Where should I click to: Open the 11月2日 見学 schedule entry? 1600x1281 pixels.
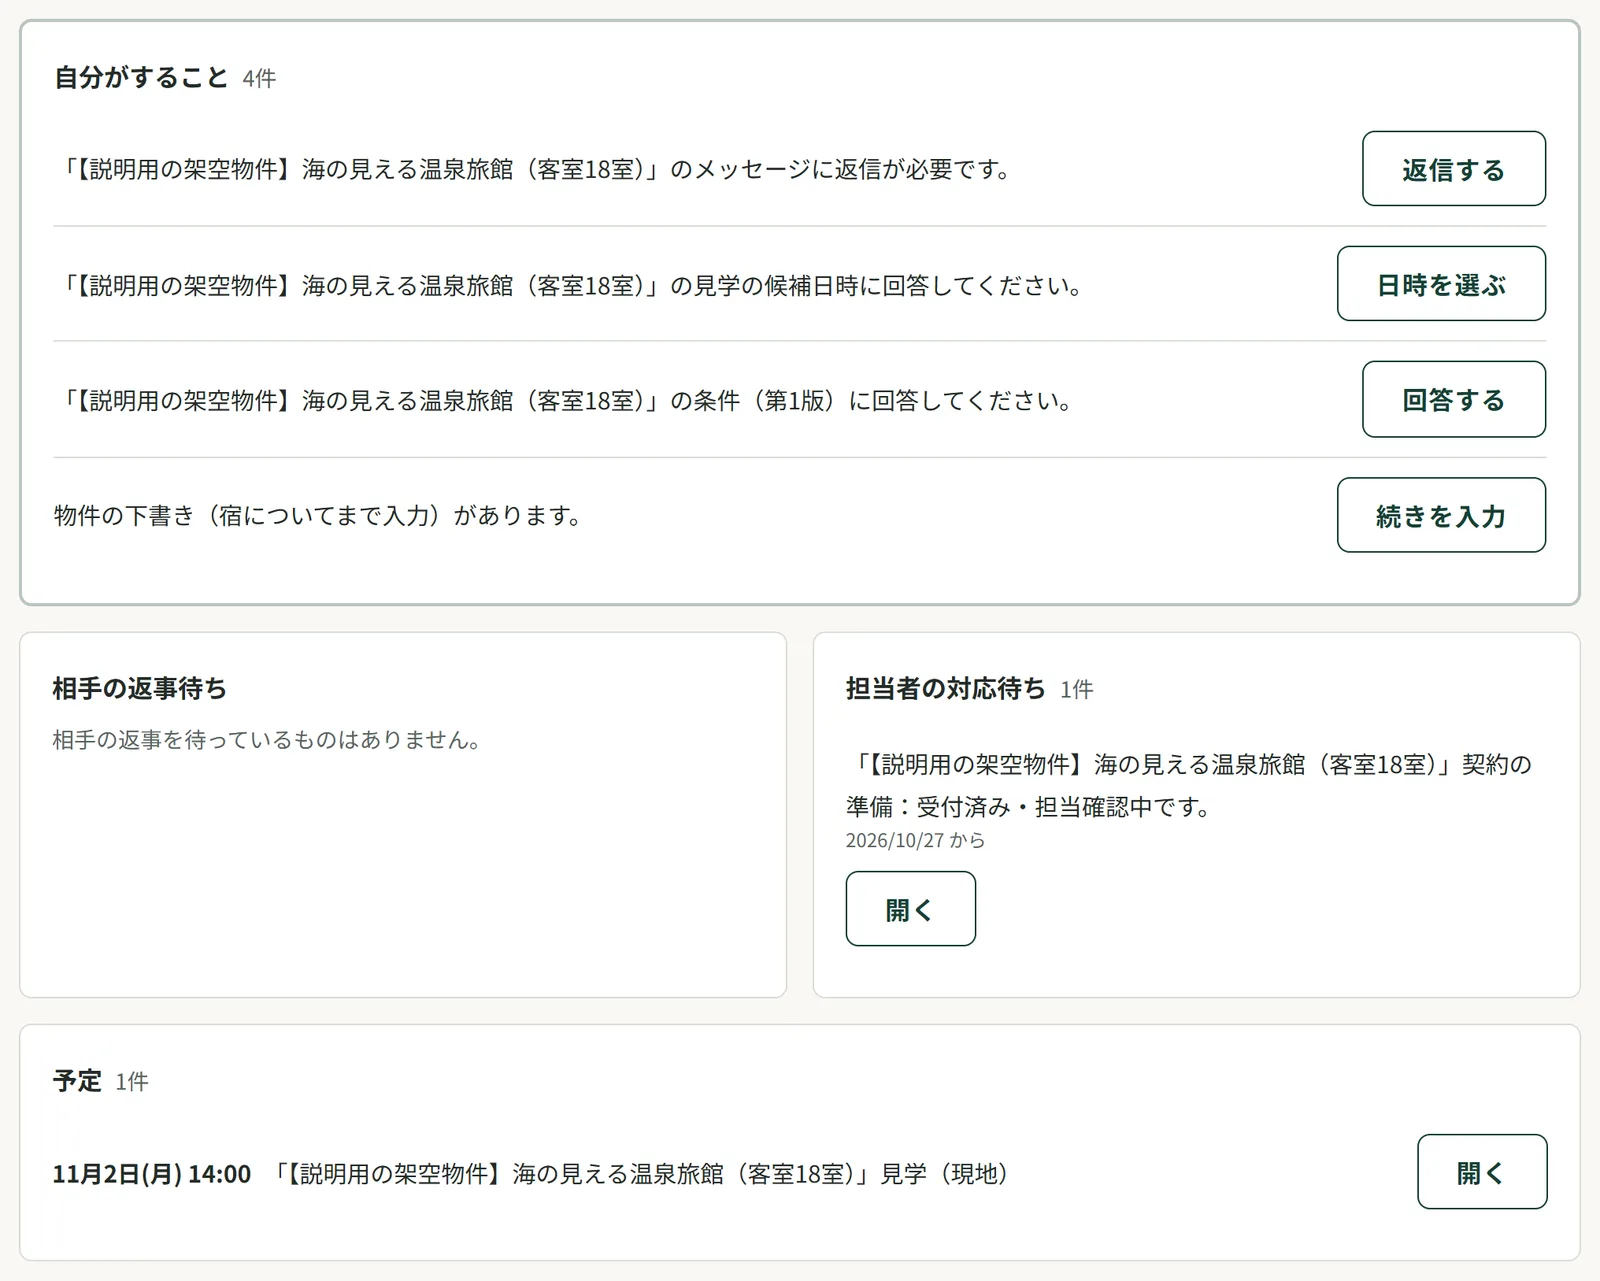[x=1482, y=1172]
